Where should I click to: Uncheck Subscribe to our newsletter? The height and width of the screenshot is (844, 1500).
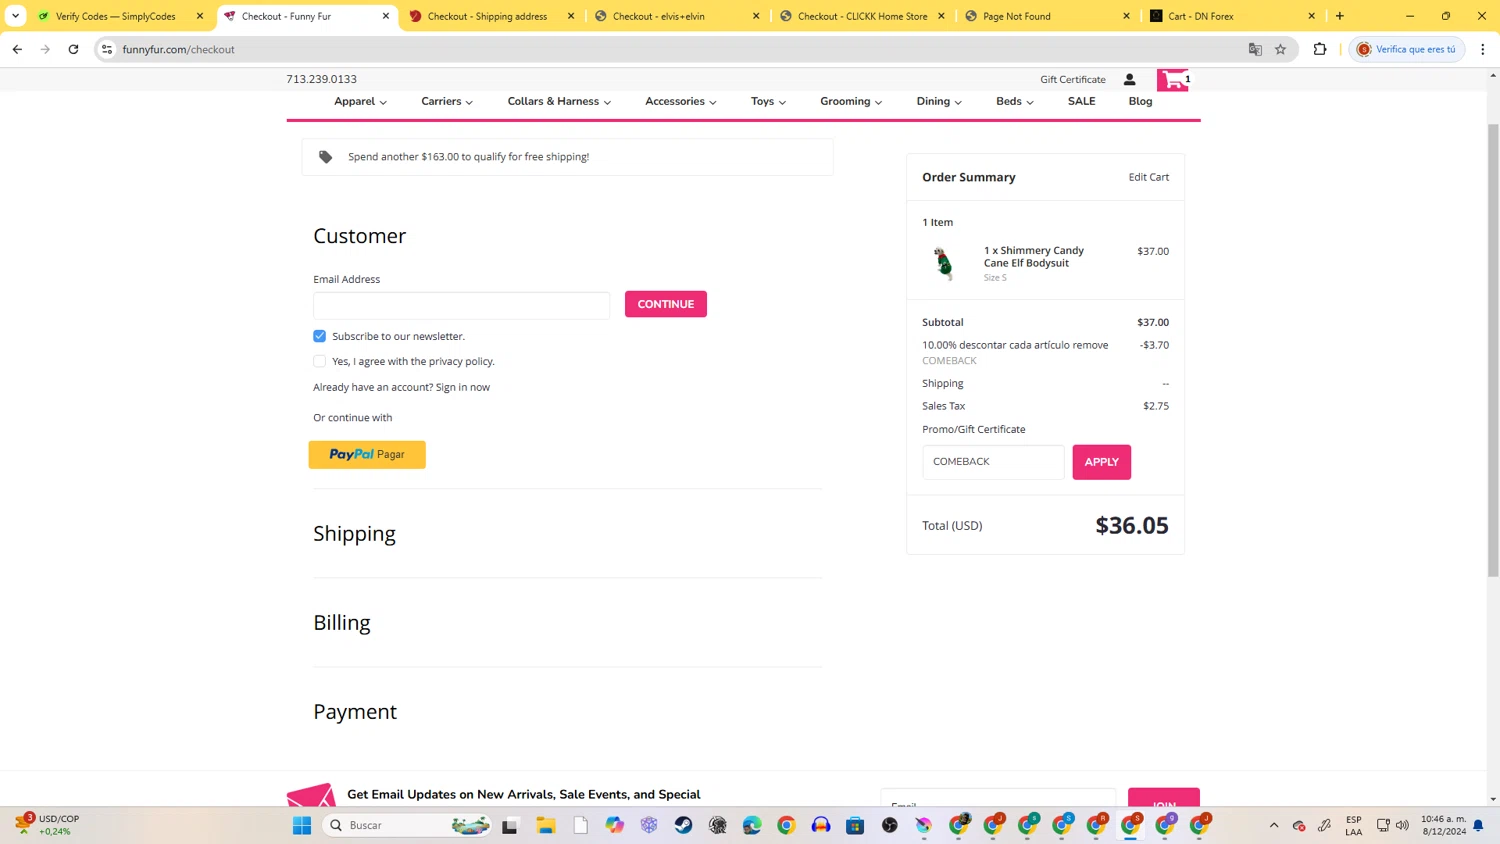[x=320, y=336]
